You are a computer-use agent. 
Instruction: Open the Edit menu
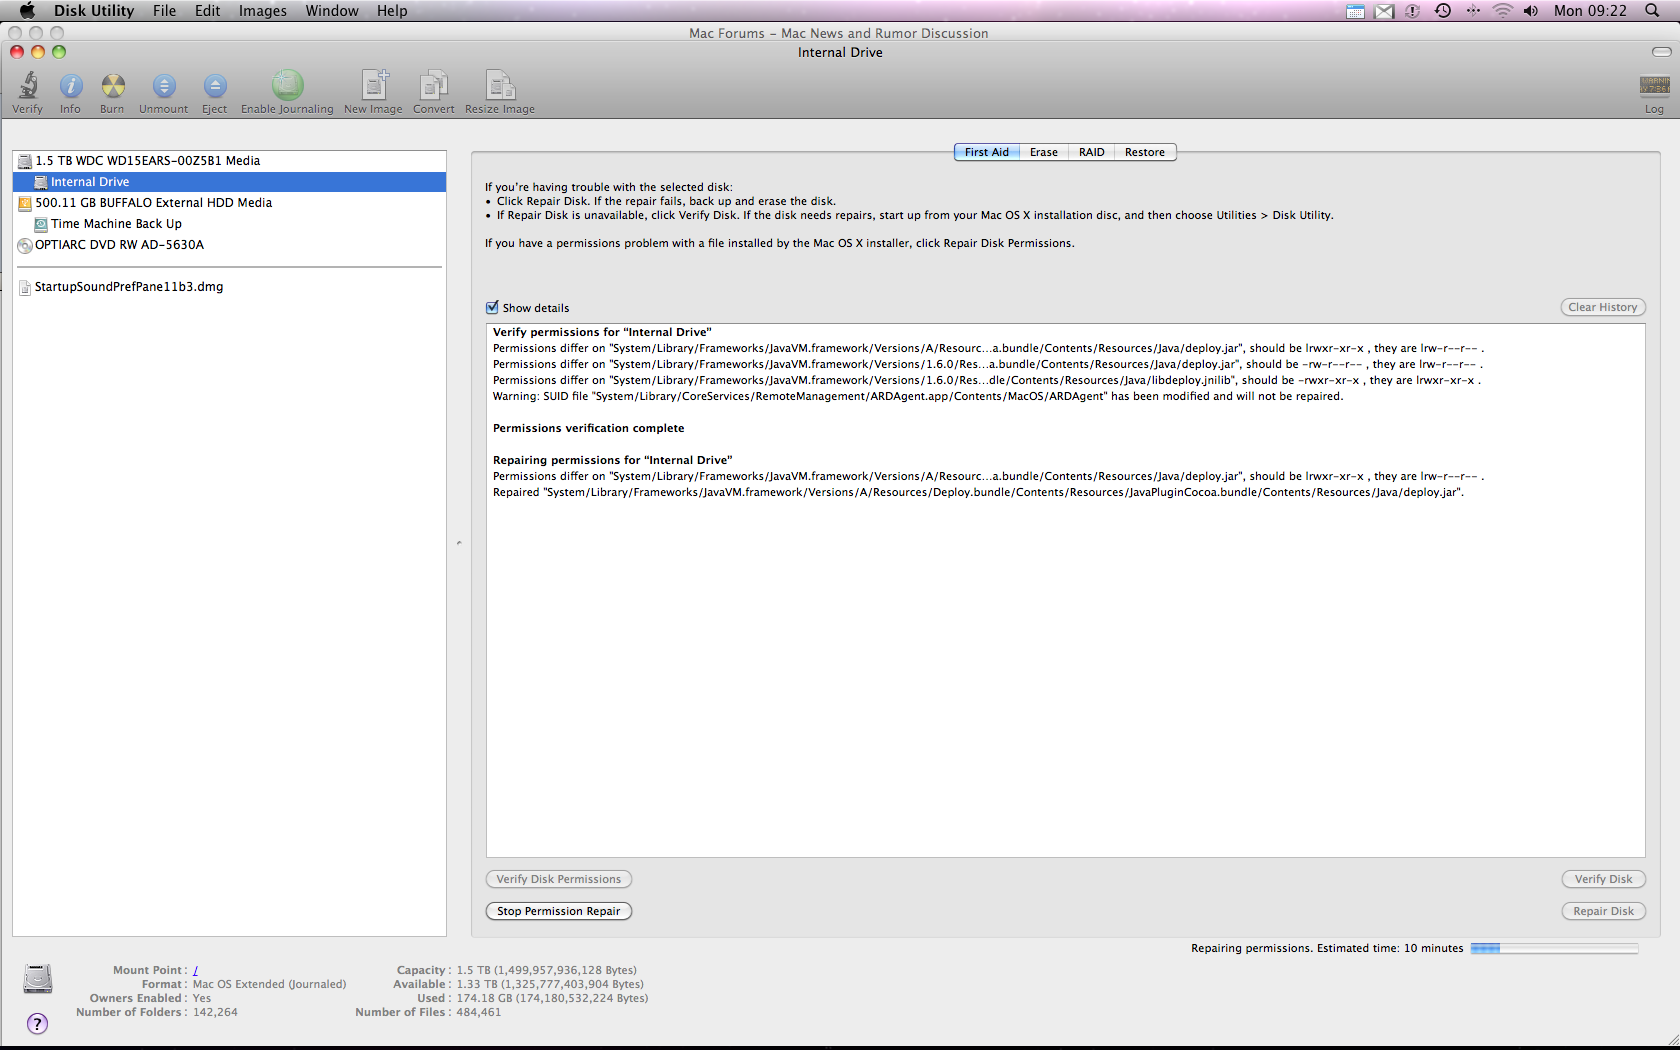(208, 11)
